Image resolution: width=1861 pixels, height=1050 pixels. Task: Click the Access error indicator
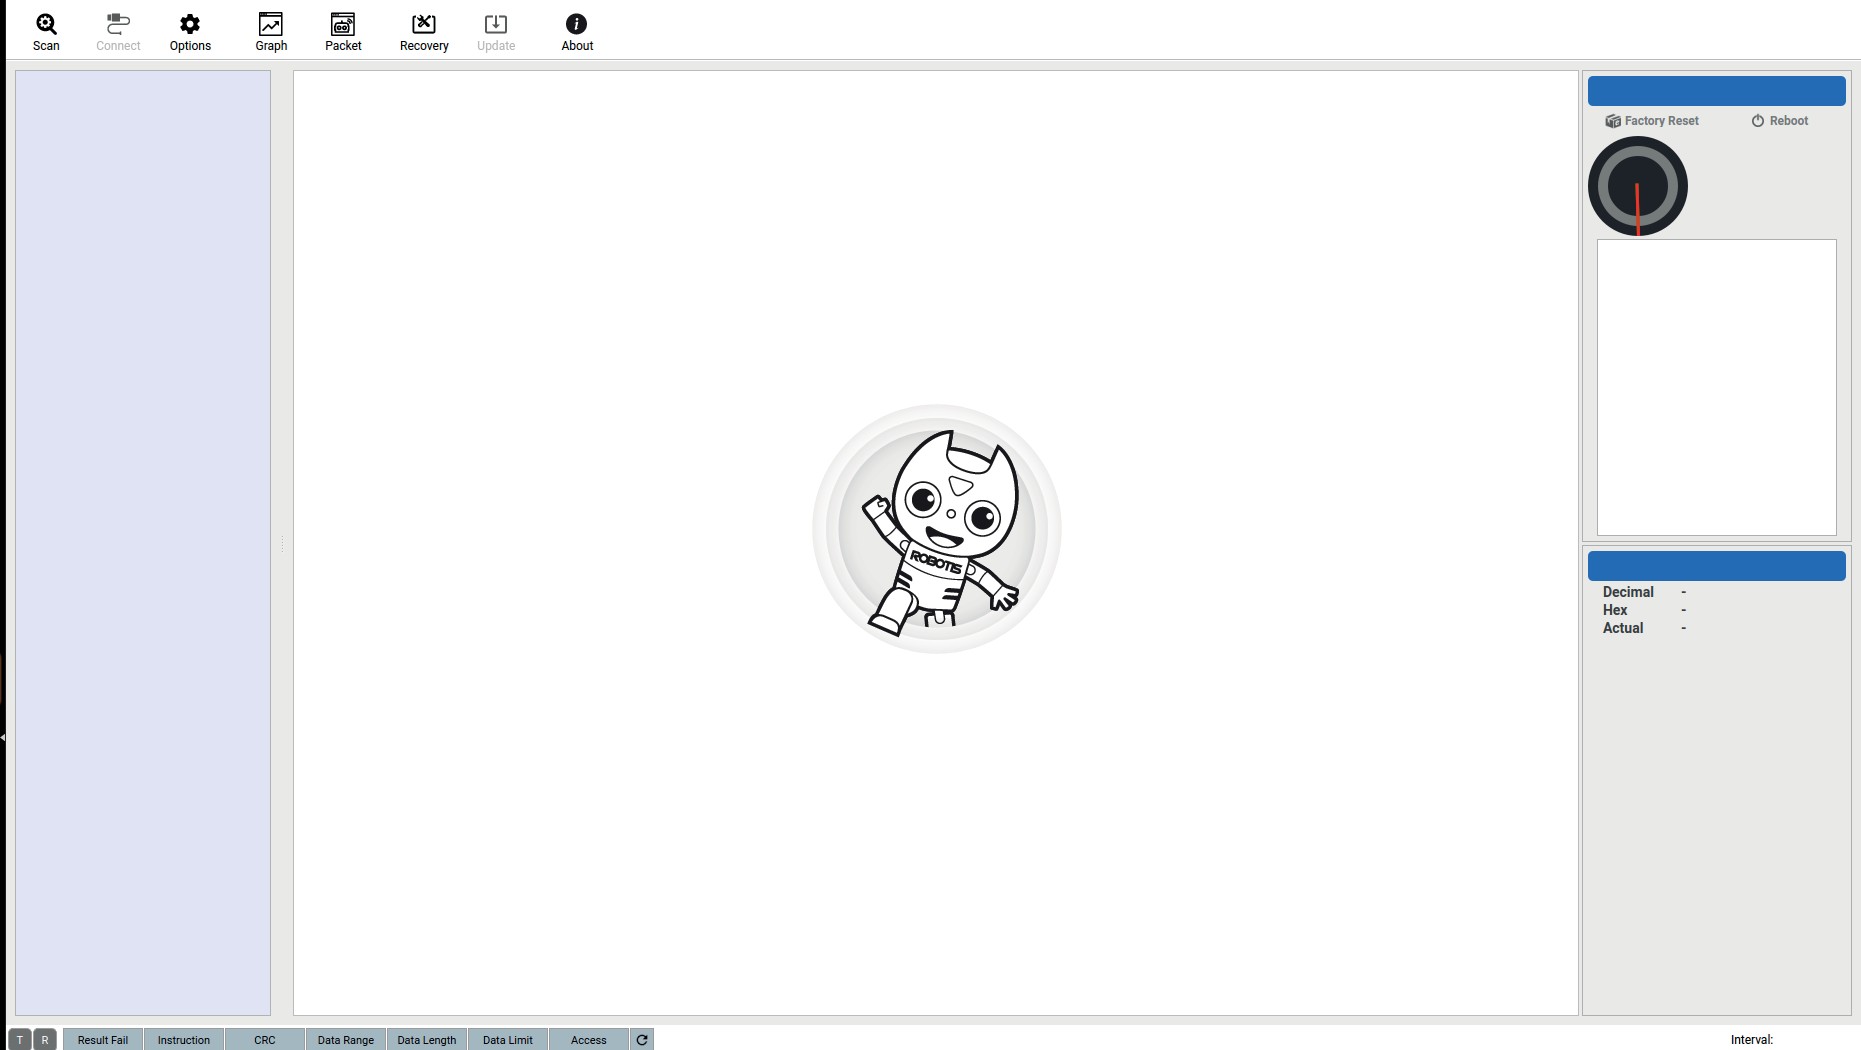pos(589,1040)
